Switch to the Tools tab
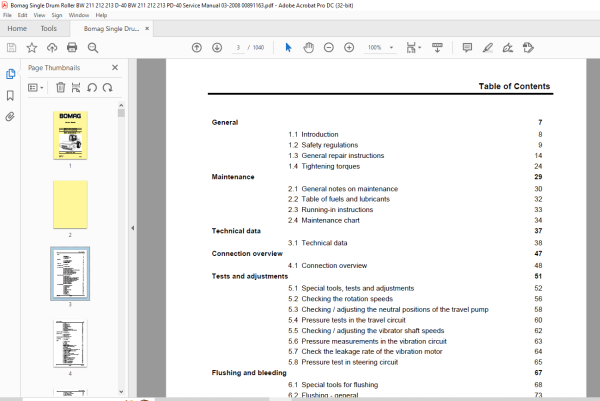The height and width of the screenshot is (401, 600). point(49,29)
